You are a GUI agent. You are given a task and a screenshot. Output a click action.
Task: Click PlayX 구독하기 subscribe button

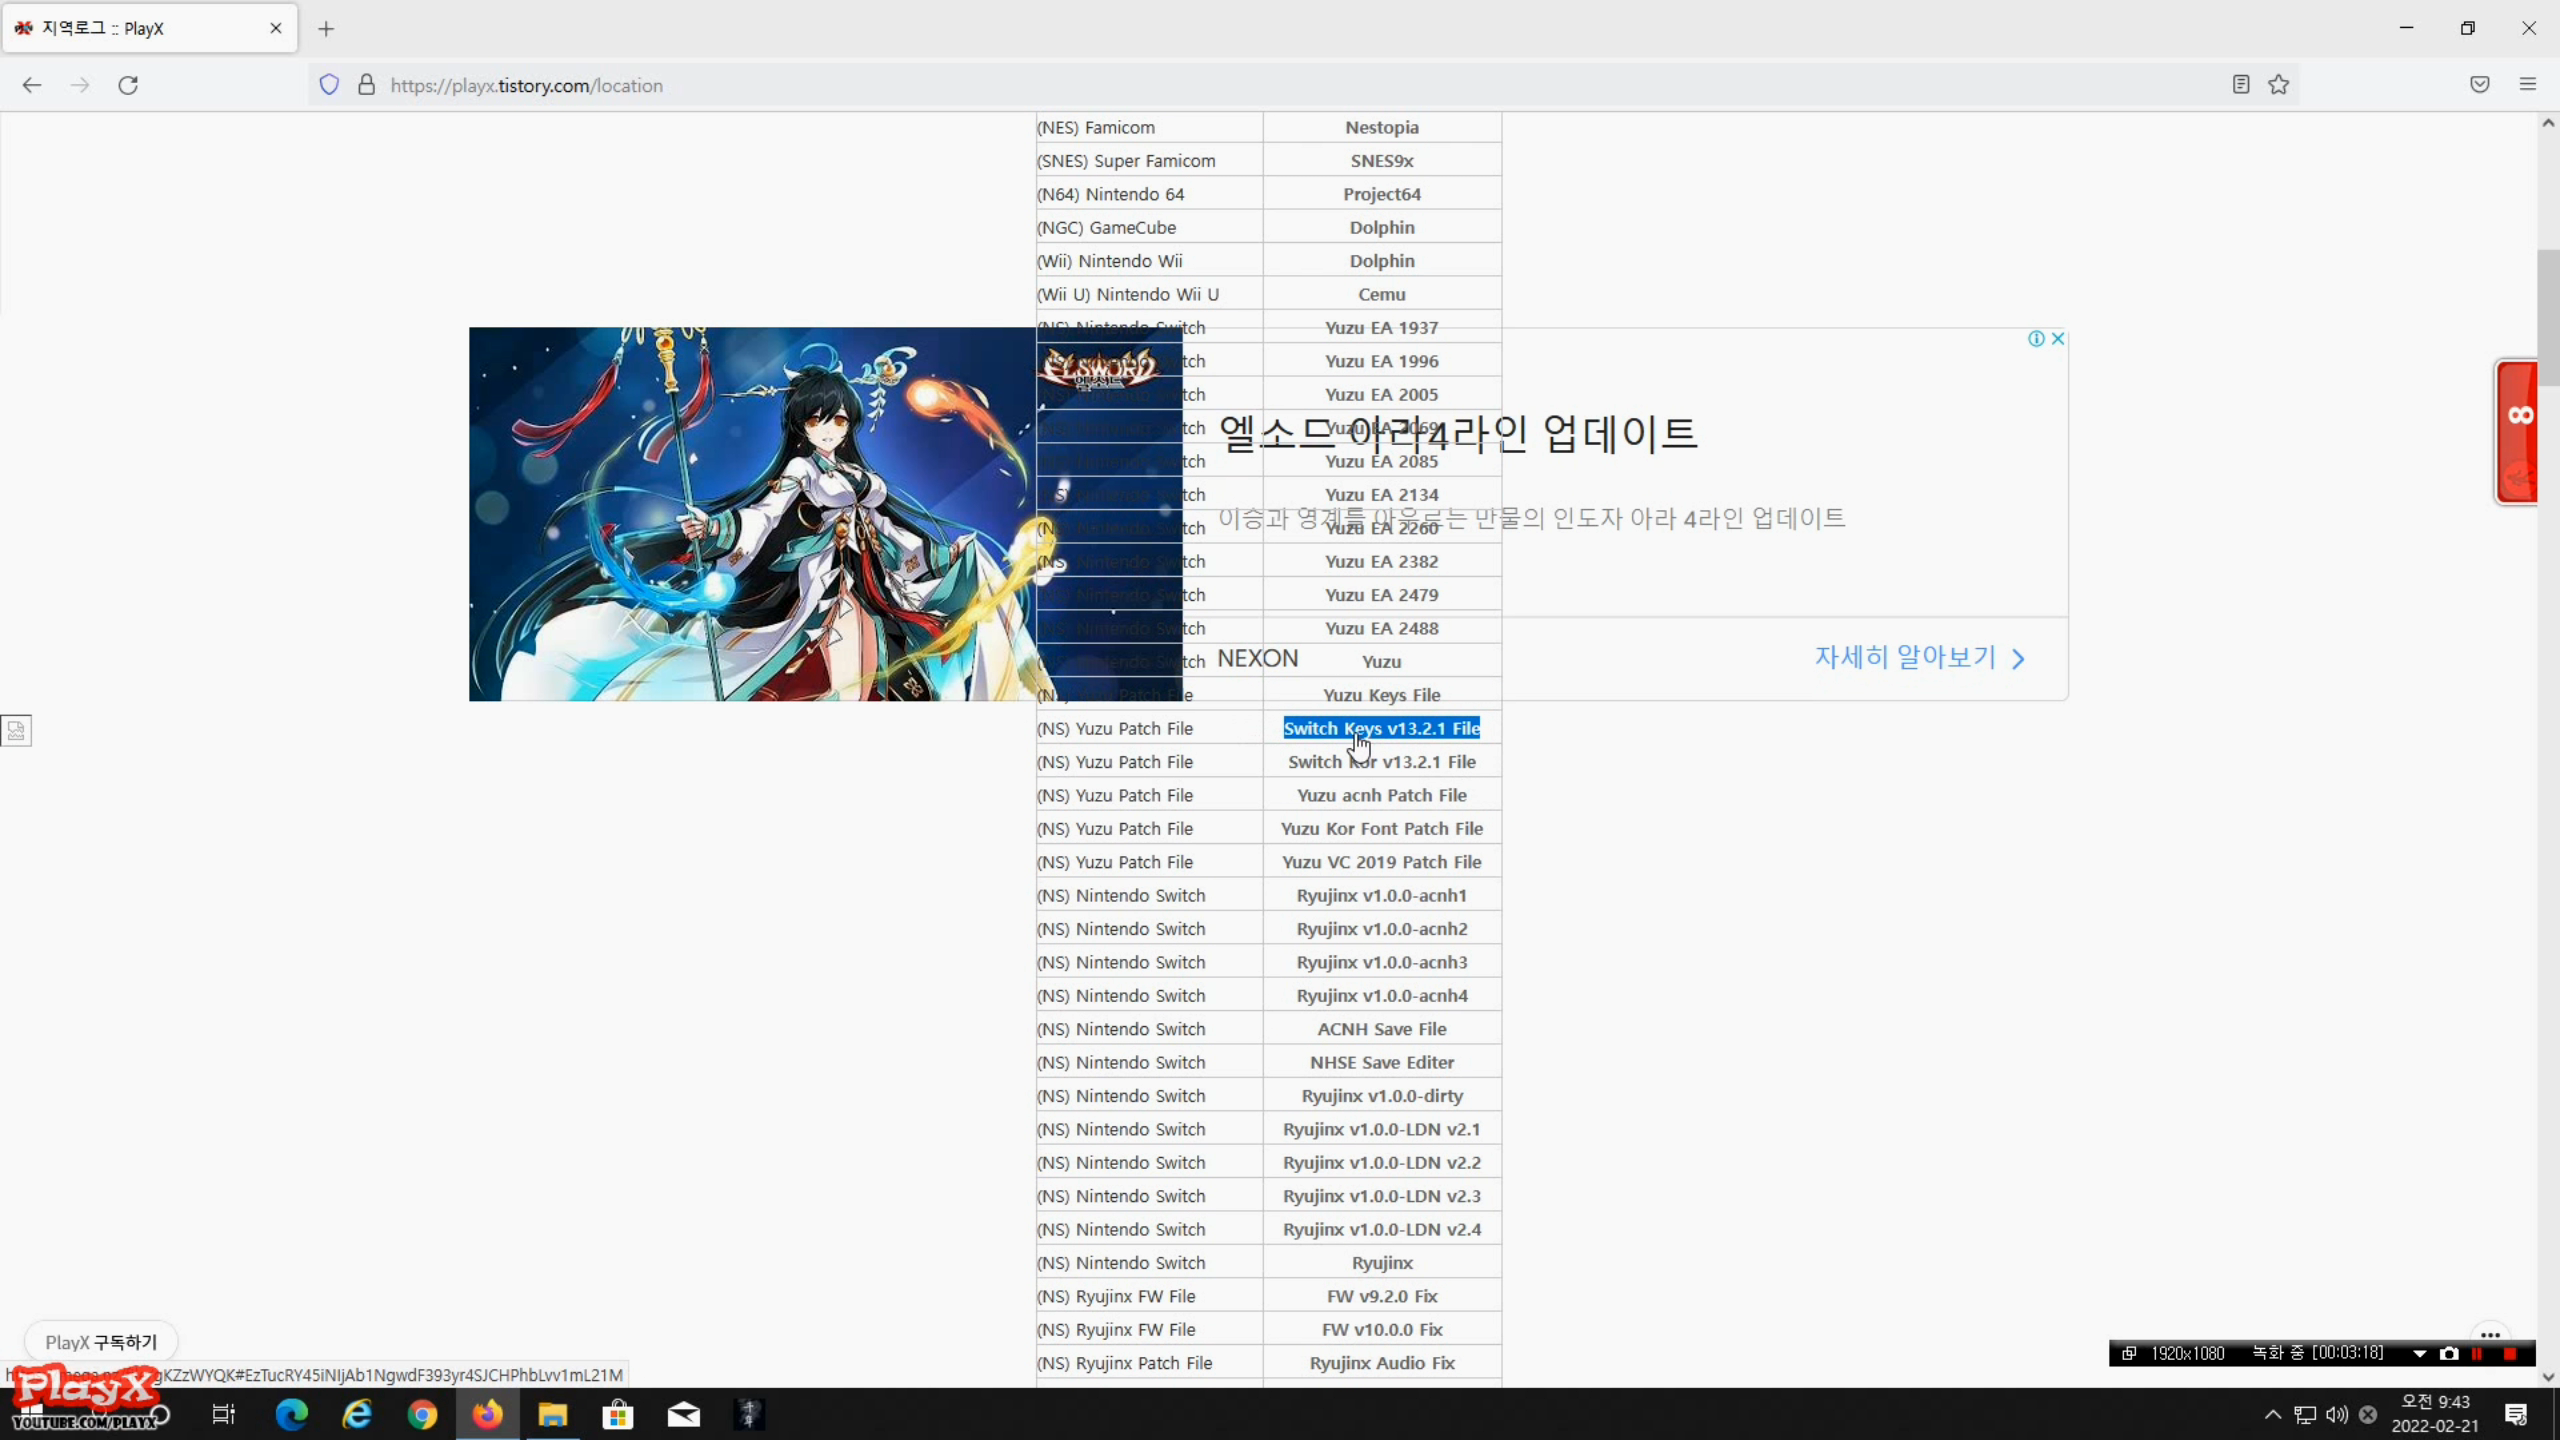click(101, 1342)
